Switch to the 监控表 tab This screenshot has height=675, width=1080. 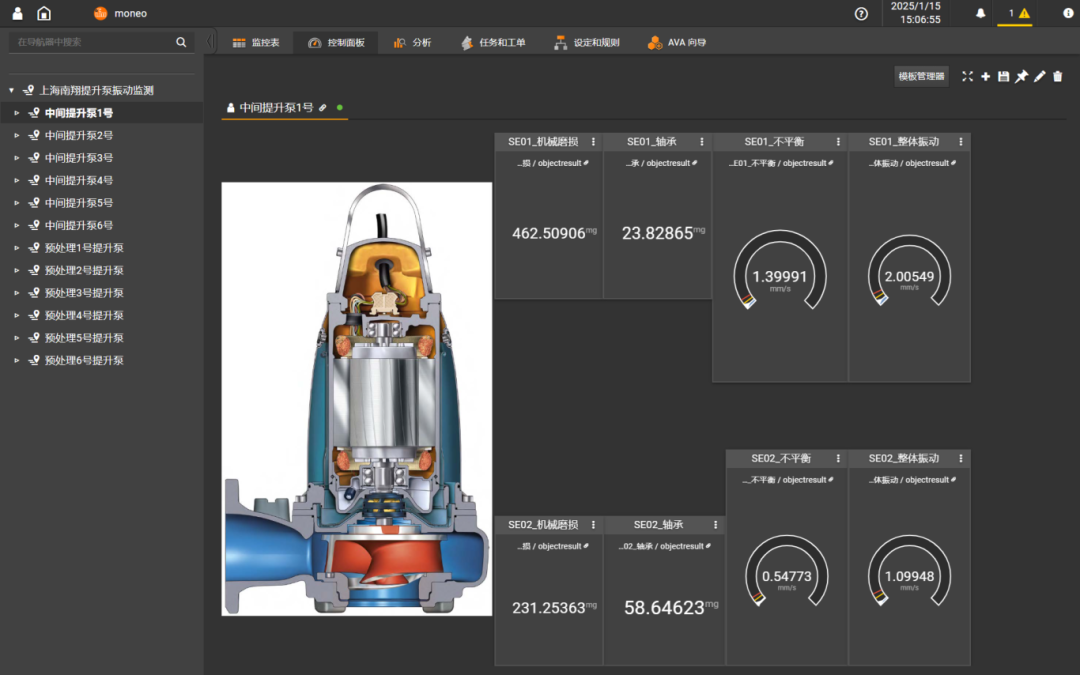[x=255, y=43]
